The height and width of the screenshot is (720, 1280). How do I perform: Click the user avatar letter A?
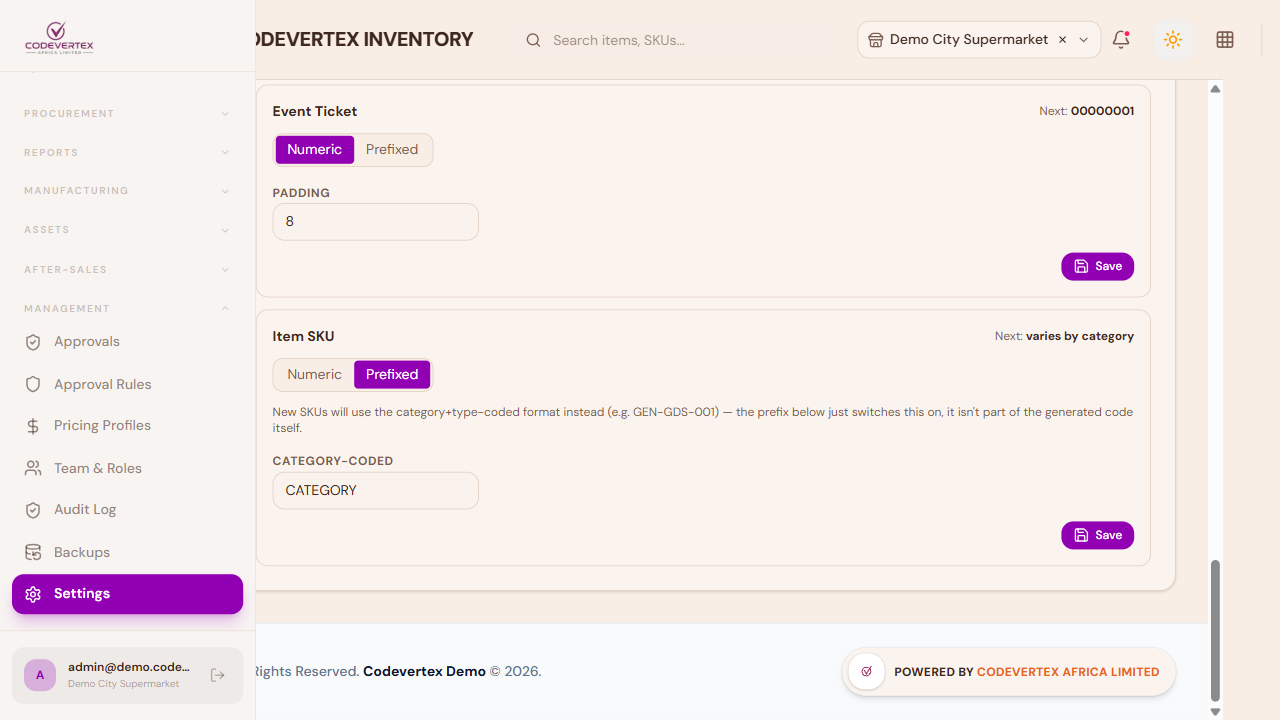(40, 675)
